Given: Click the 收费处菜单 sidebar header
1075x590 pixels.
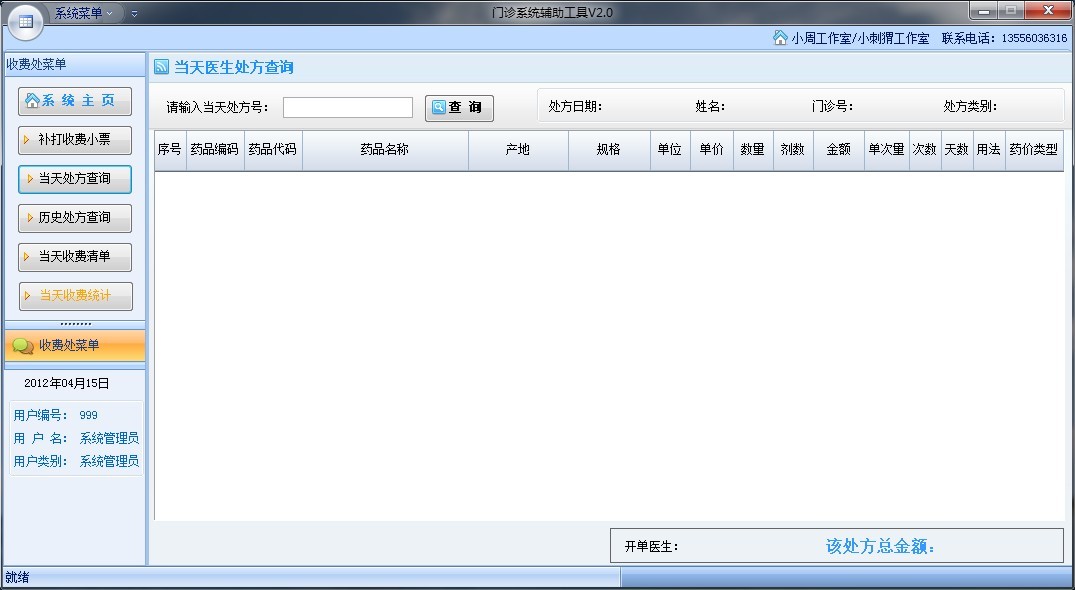Looking at the screenshot, I should [x=75, y=64].
